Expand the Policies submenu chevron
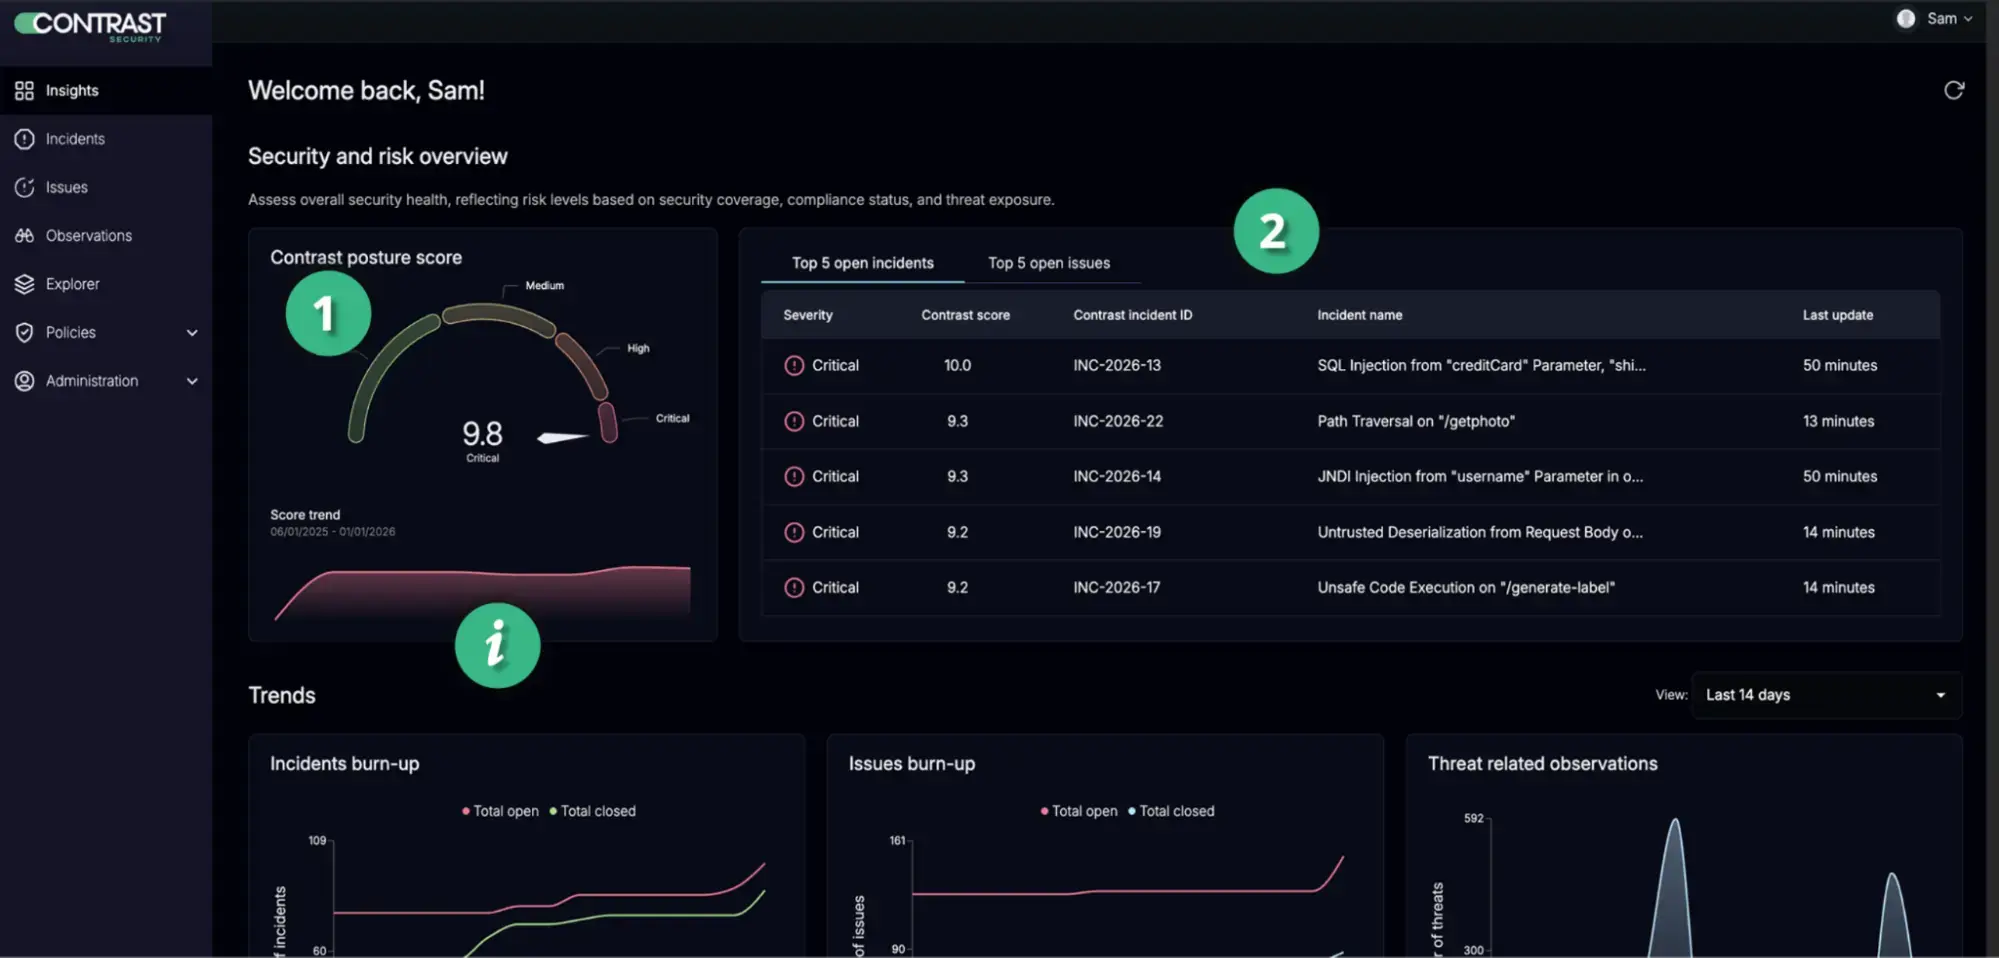 coord(192,333)
